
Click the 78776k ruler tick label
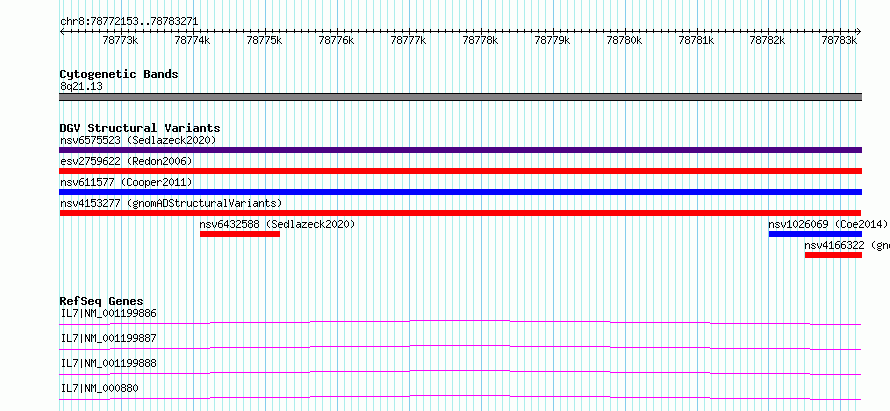337,40
